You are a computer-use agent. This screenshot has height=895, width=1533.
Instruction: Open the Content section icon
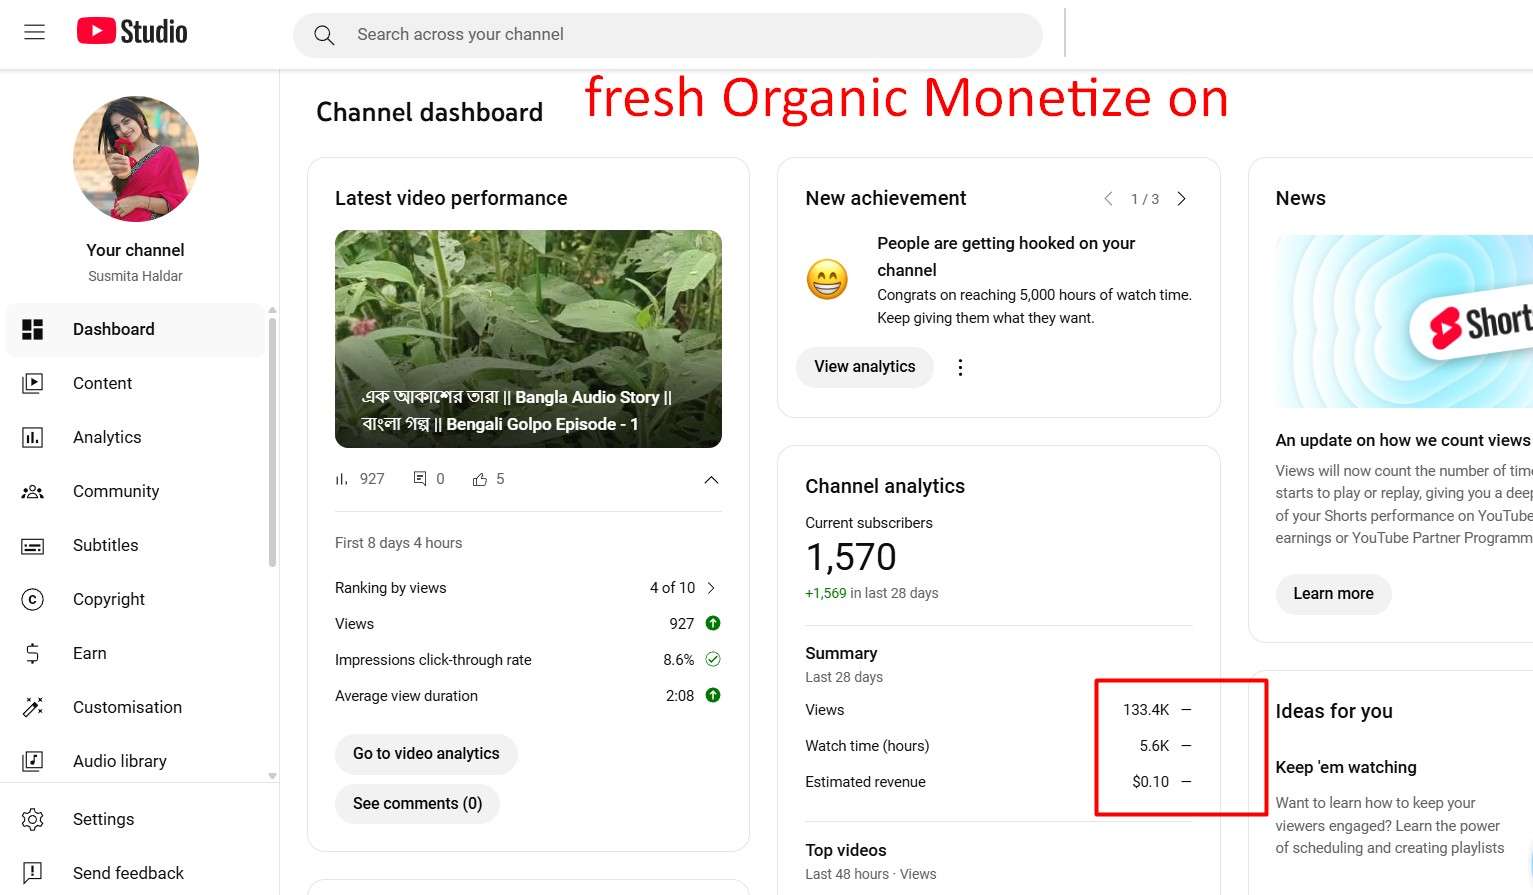(33, 383)
